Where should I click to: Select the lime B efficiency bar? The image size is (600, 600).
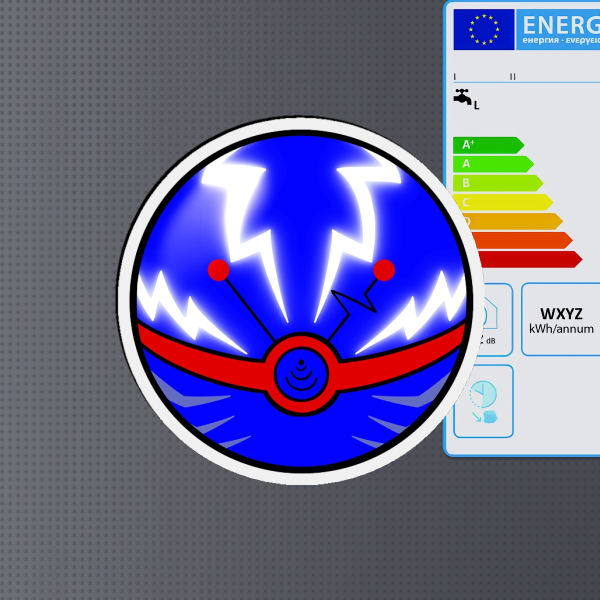pyautogui.click(x=498, y=183)
